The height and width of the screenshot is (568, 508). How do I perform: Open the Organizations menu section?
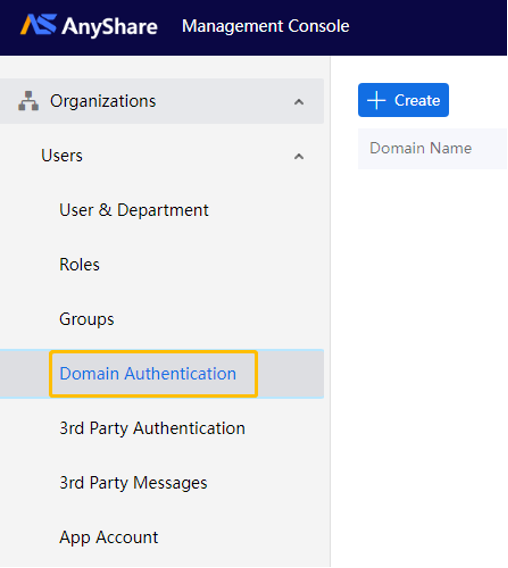pyautogui.click(x=162, y=101)
